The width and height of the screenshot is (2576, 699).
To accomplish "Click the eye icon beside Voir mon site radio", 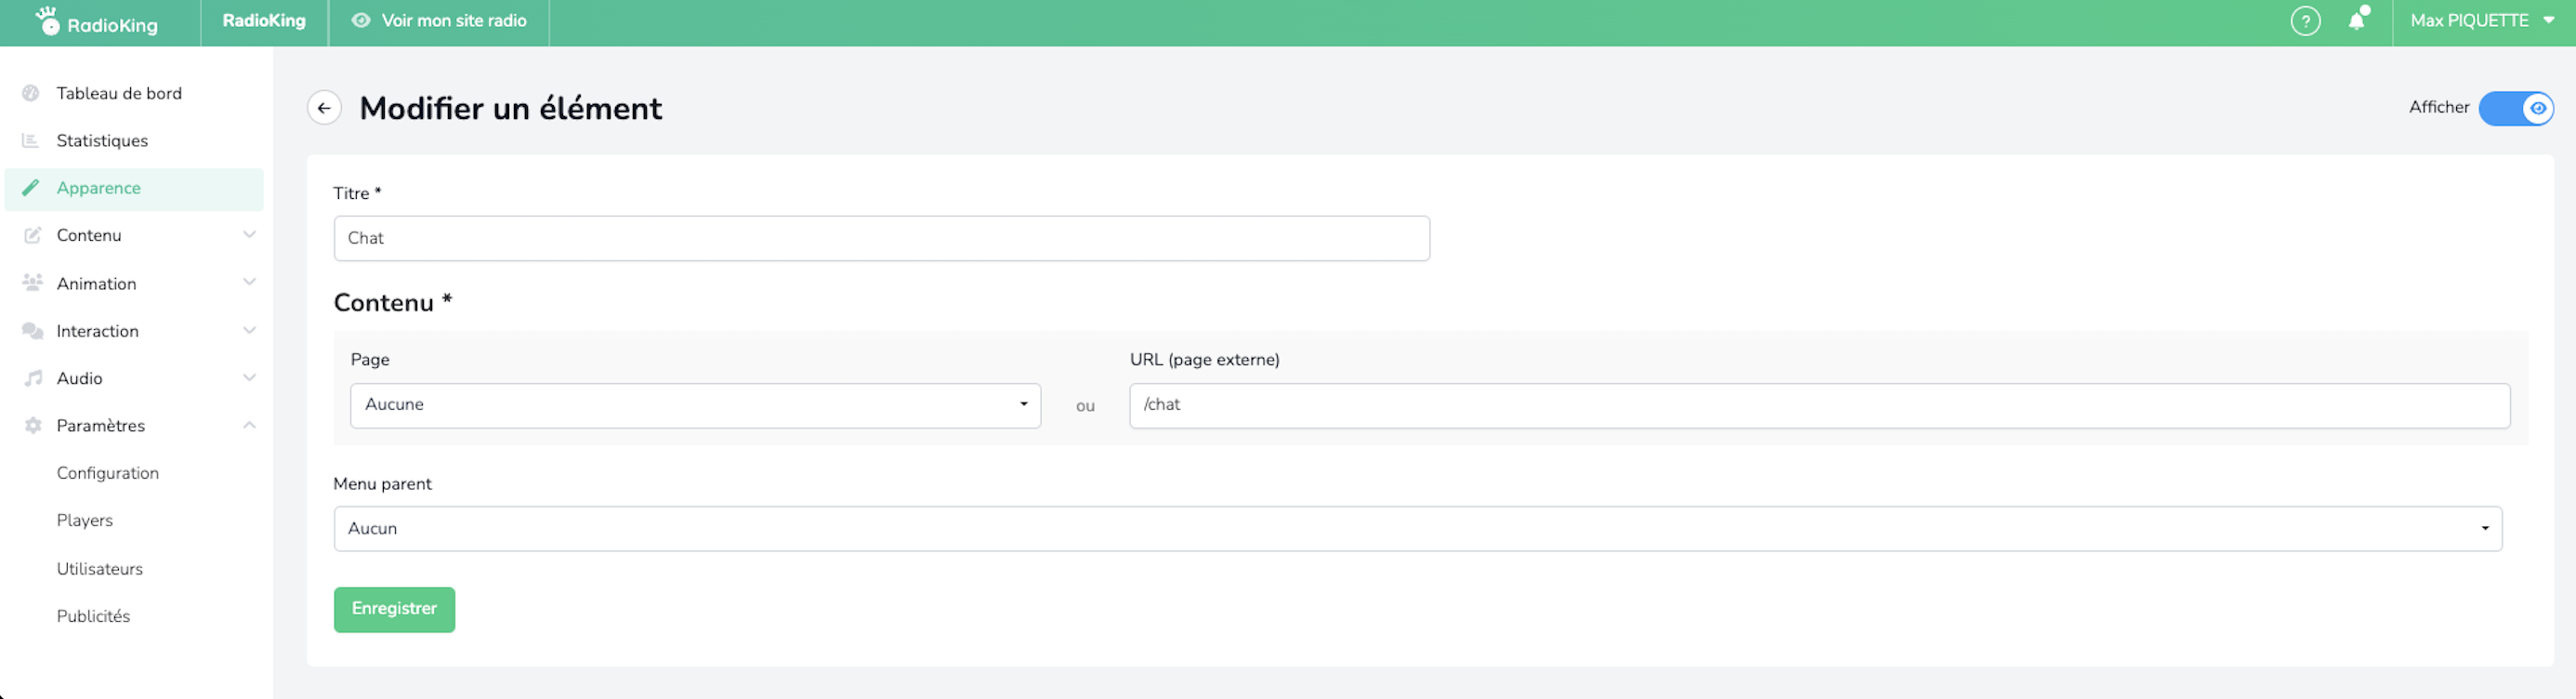I will pos(361,21).
